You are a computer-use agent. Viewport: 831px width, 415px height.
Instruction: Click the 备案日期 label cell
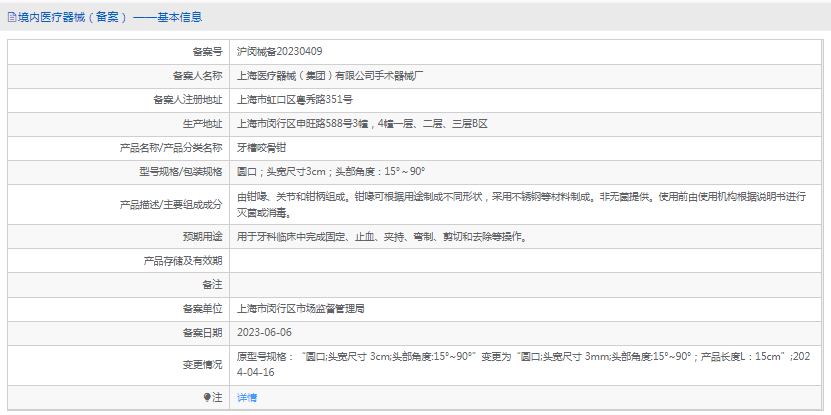119,333
